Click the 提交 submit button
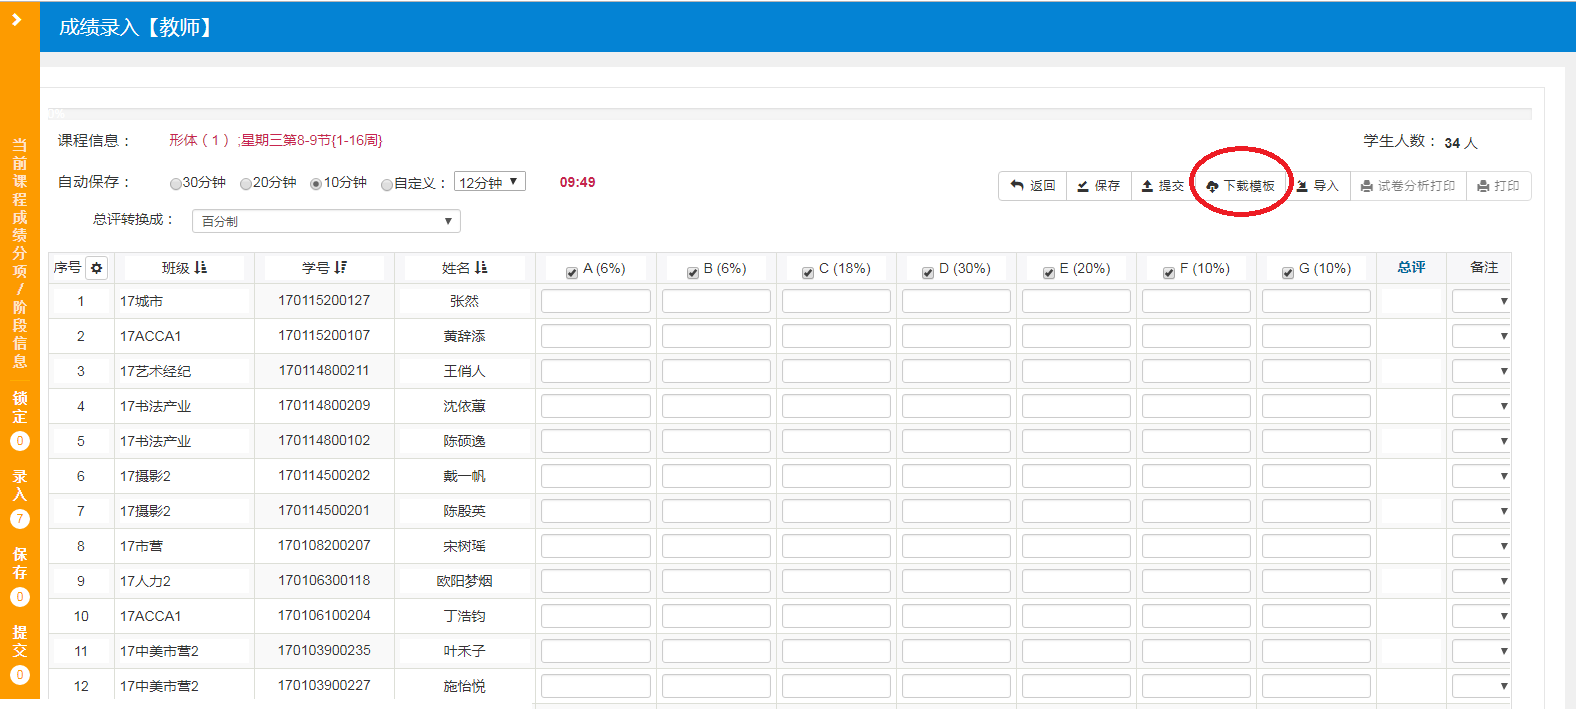 (x=1162, y=186)
